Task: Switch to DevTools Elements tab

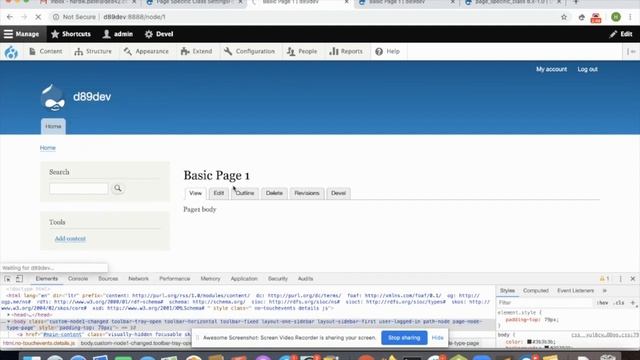Action: pos(47,279)
